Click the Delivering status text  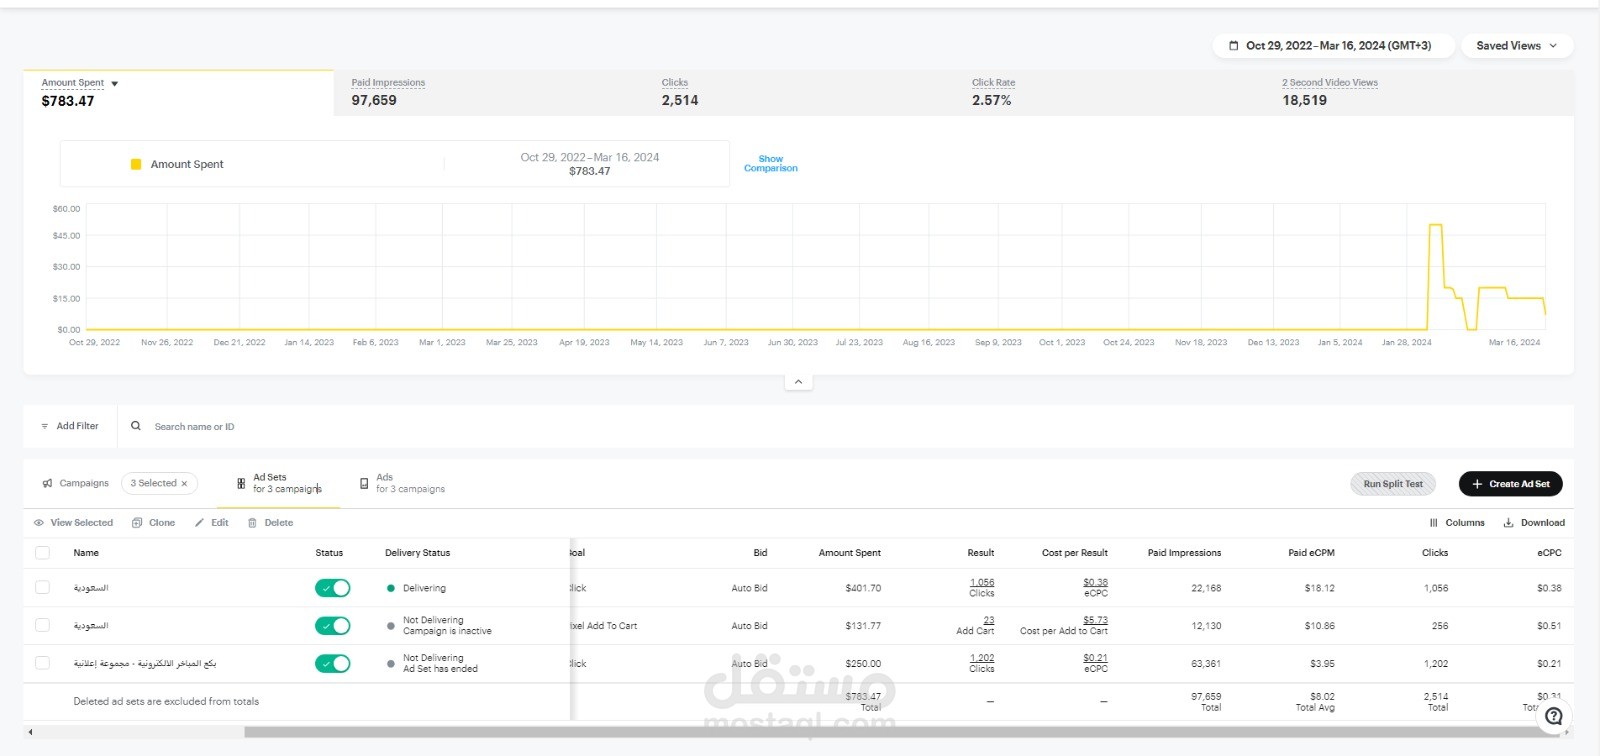424,588
